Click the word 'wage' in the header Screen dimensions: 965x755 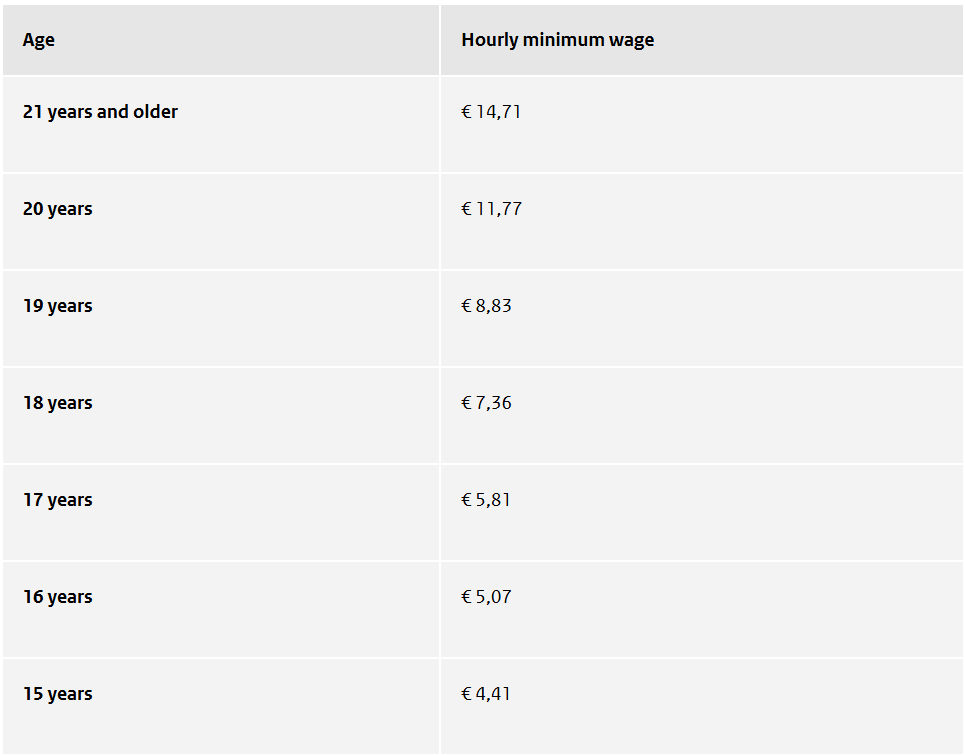632,41
